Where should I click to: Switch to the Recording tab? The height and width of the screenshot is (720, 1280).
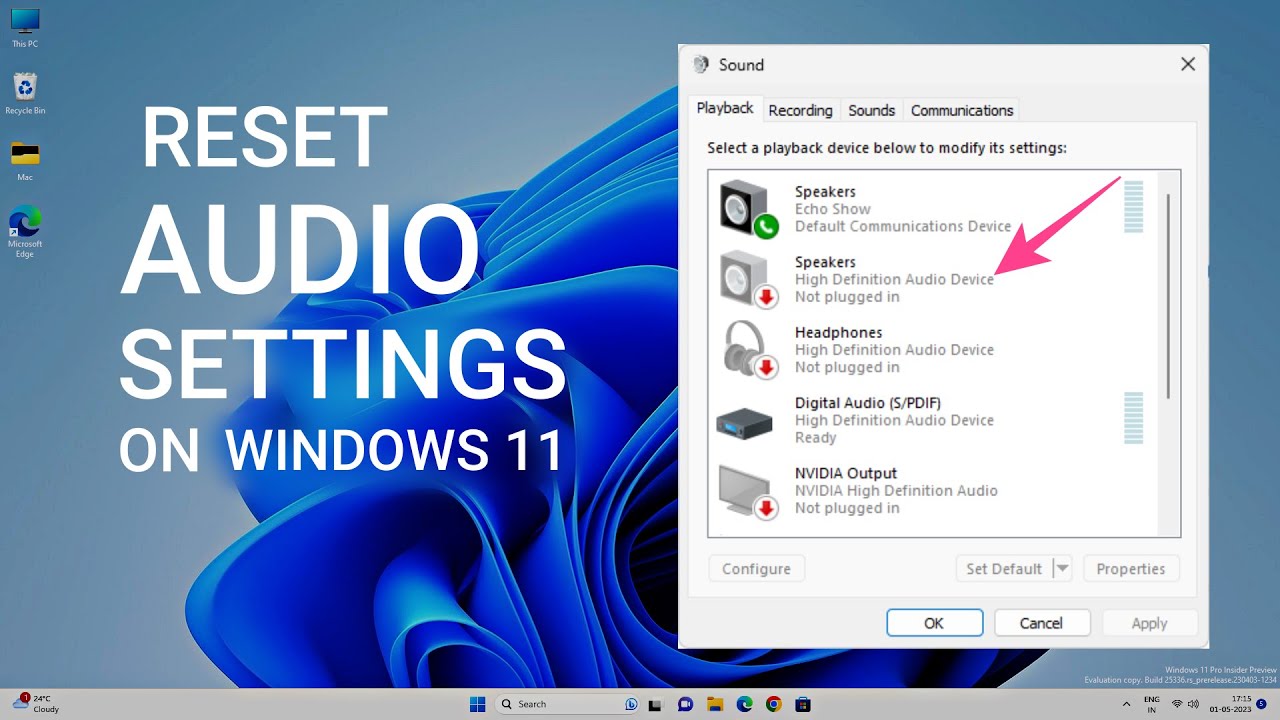(800, 110)
